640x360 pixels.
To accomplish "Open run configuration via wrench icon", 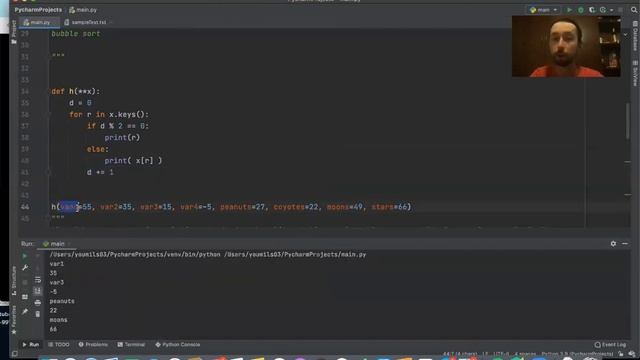I will point(25,268).
